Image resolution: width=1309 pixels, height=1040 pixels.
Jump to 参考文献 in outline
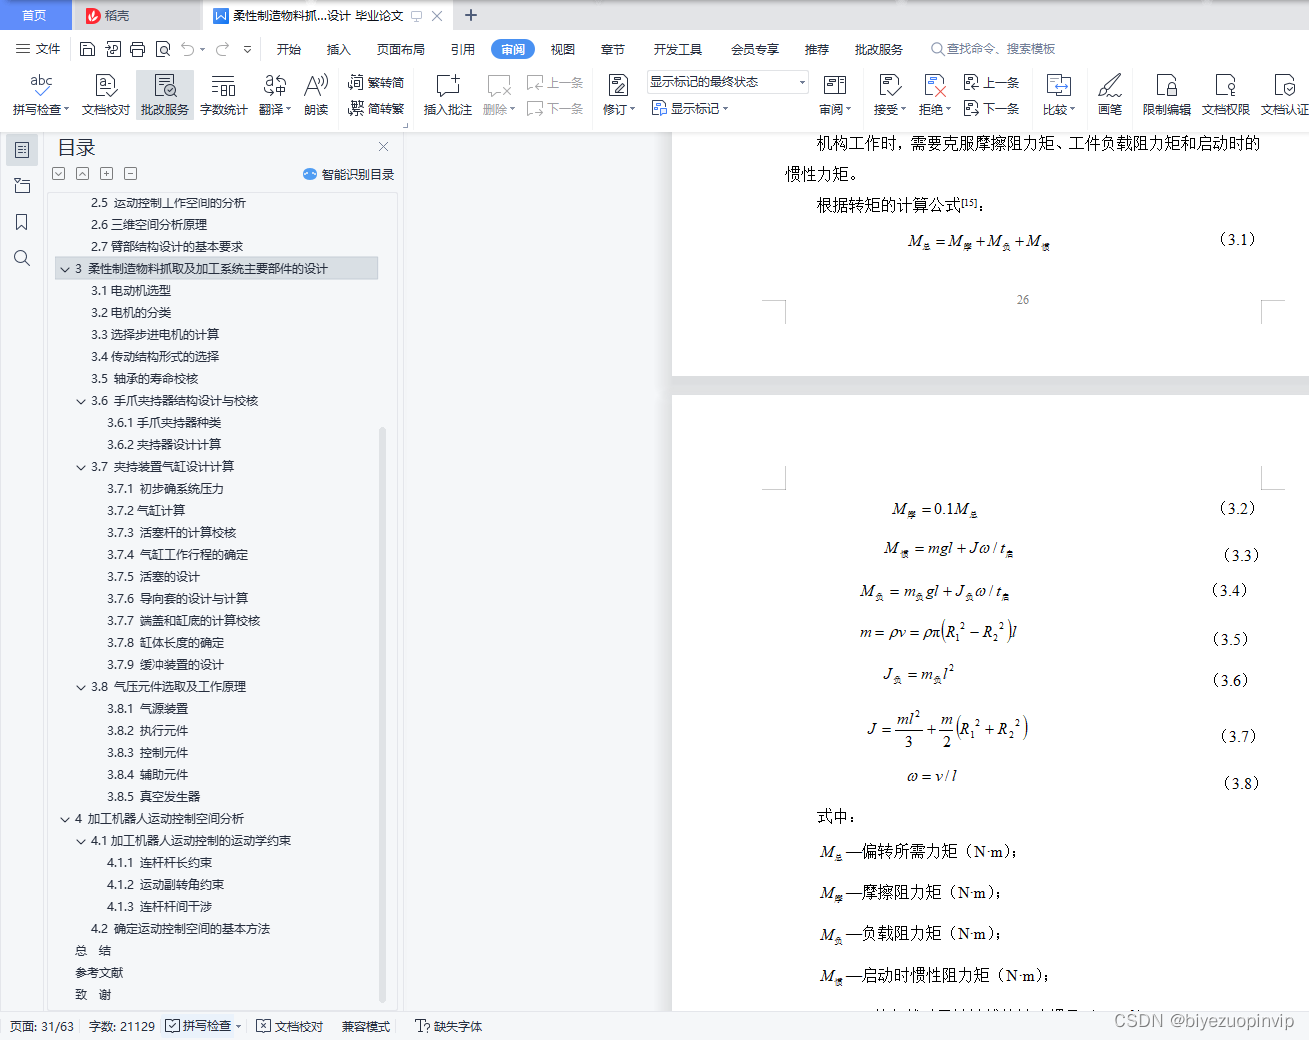click(99, 973)
